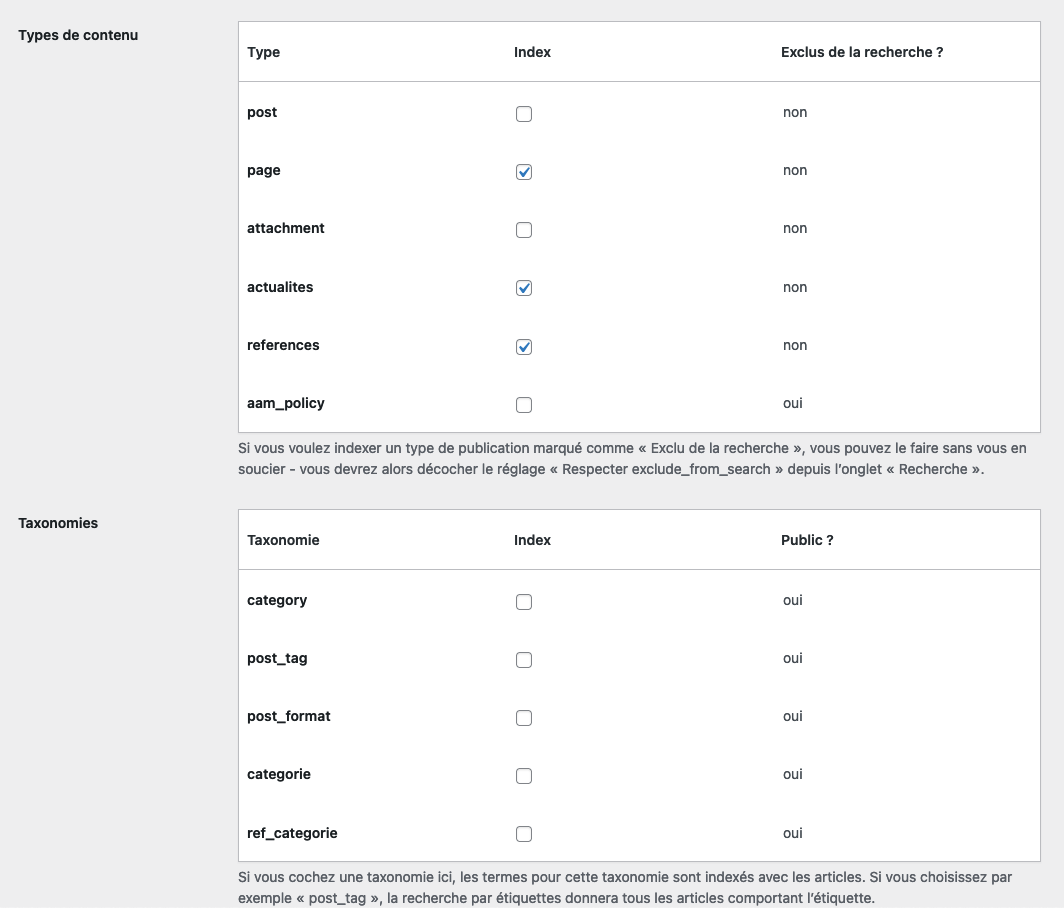Enable indexing for the post type

[524, 114]
